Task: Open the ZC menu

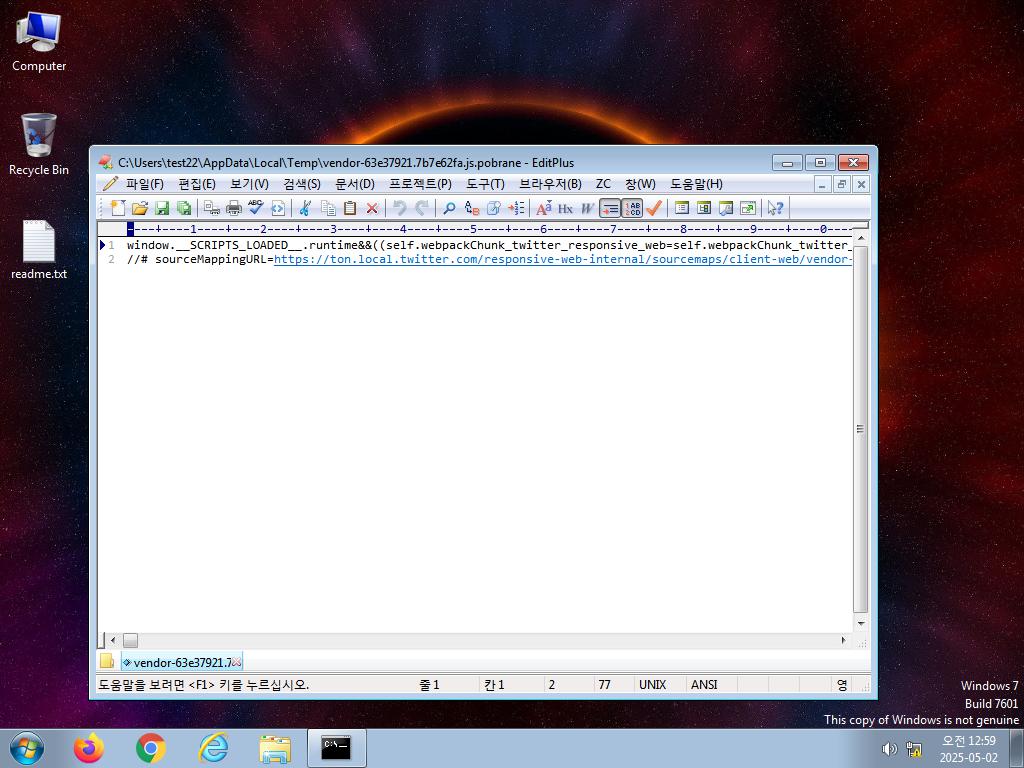Action: click(603, 184)
